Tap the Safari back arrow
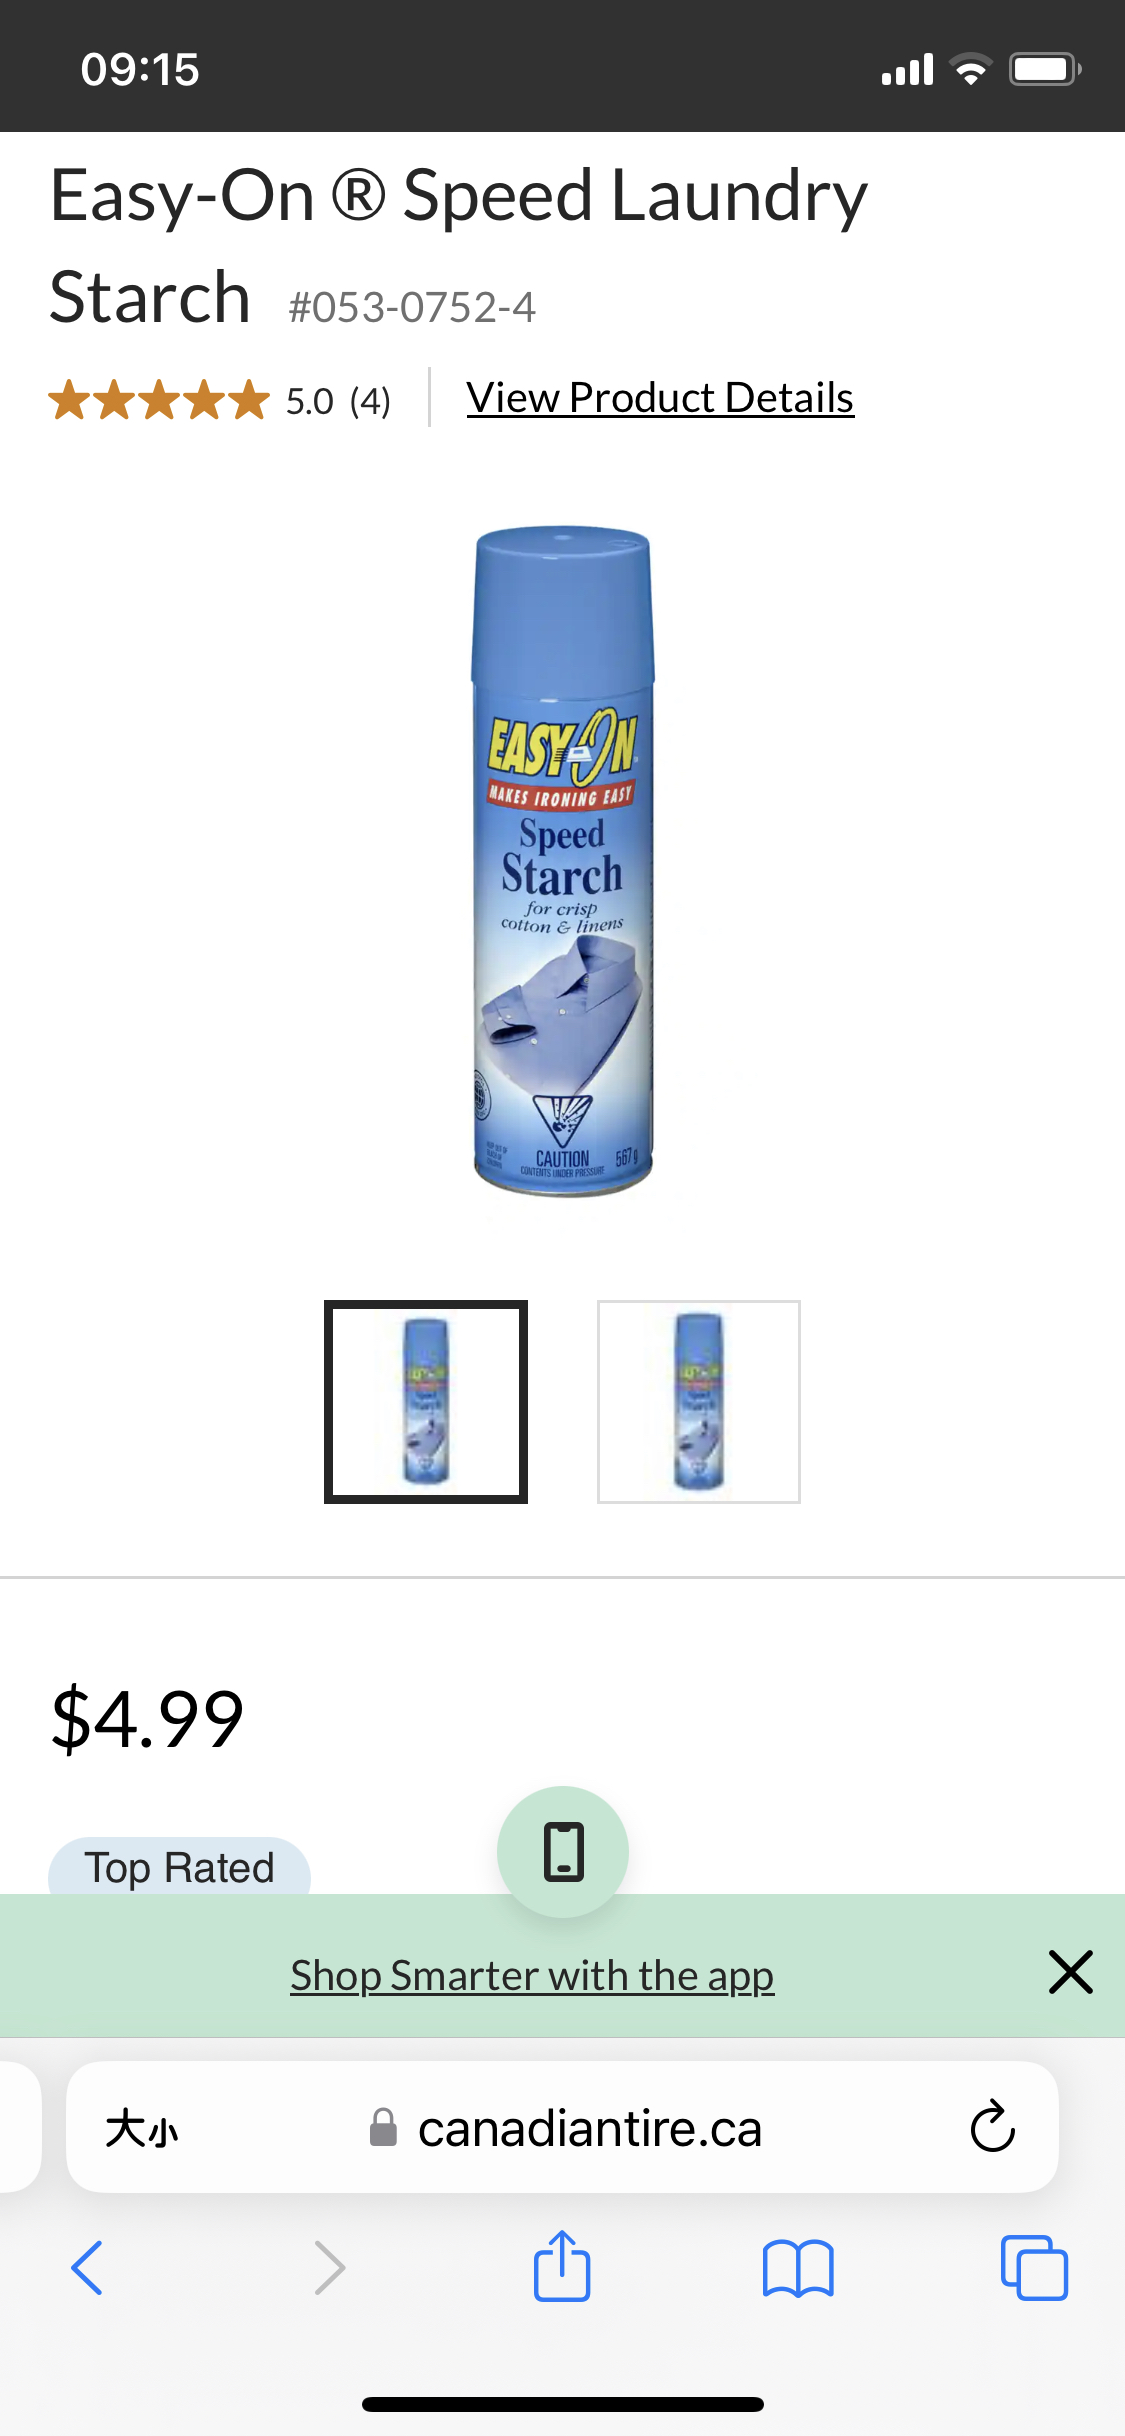The width and height of the screenshot is (1125, 2436). click(x=87, y=2267)
